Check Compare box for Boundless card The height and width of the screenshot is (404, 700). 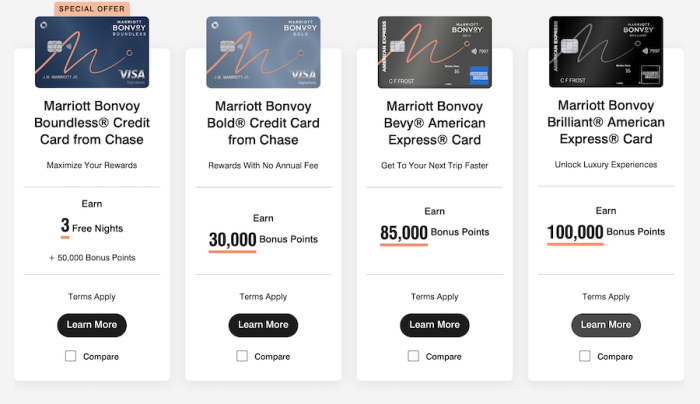point(71,356)
